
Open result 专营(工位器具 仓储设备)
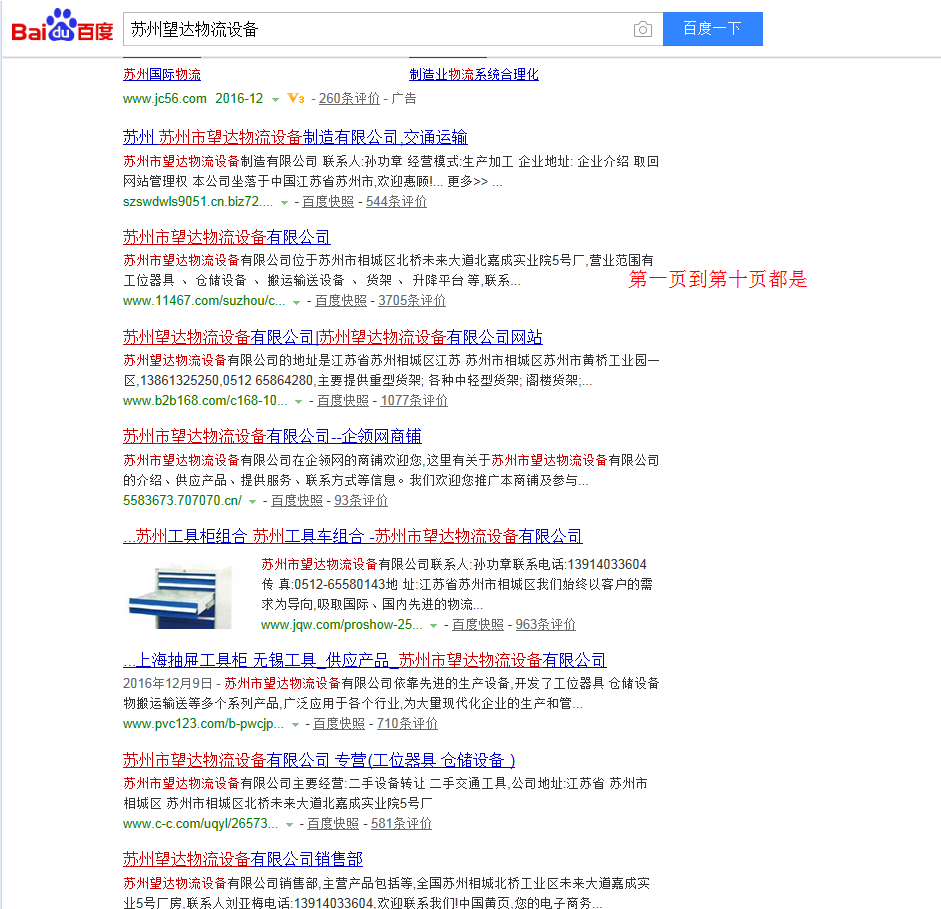click(319, 760)
